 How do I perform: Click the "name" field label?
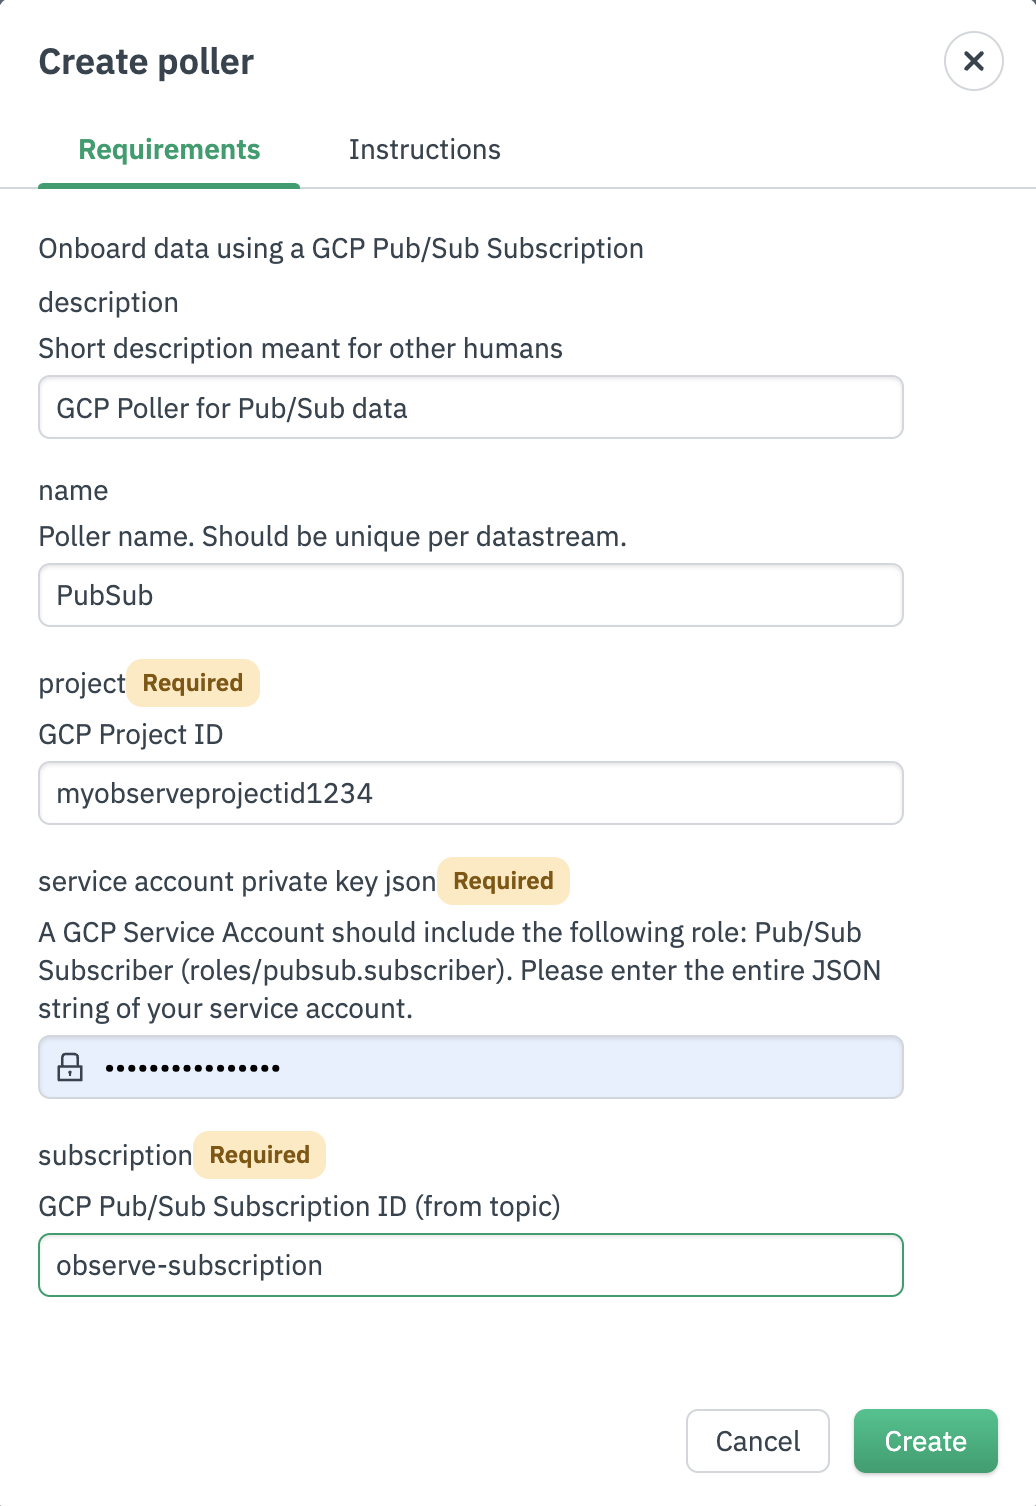pyautogui.click(x=73, y=491)
